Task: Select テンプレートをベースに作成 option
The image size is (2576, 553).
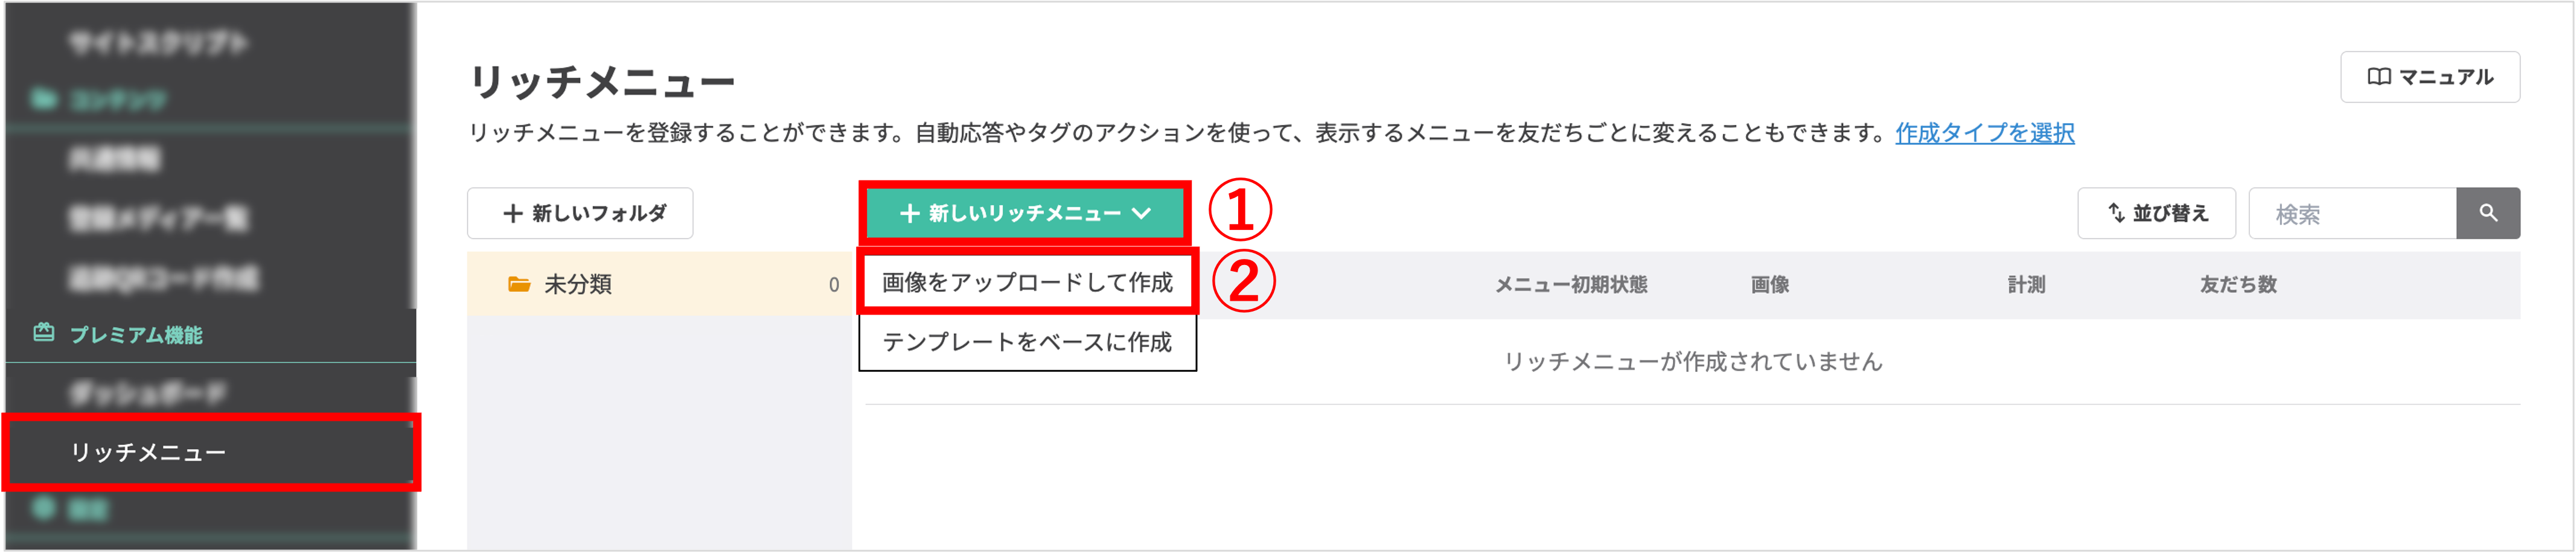Action: pos(1027,342)
